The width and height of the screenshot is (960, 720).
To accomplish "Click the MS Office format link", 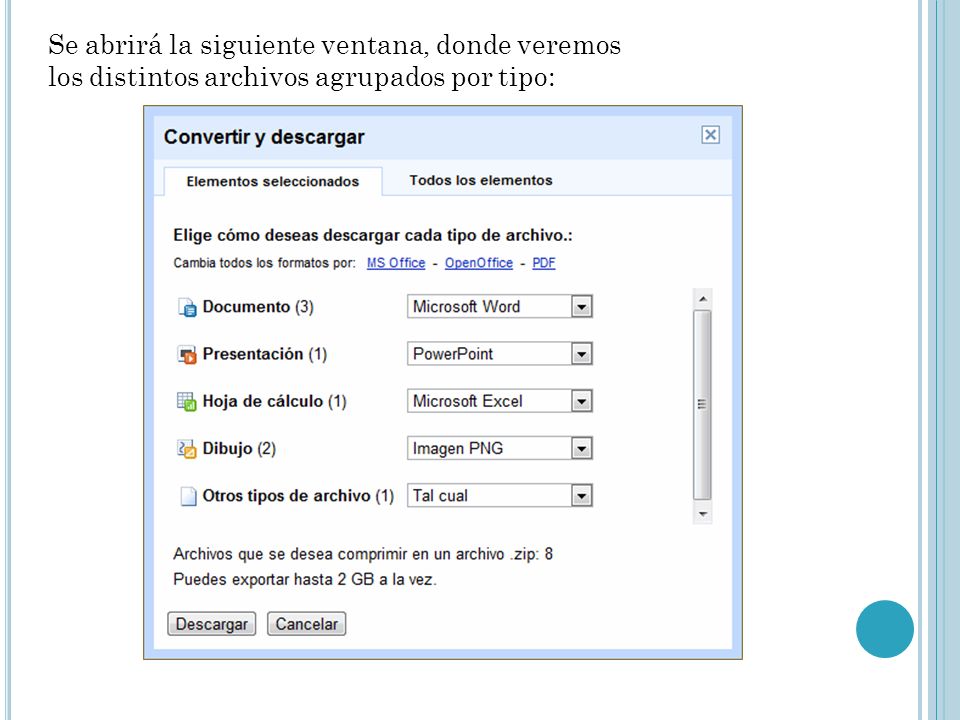I will [x=396, y=263].
